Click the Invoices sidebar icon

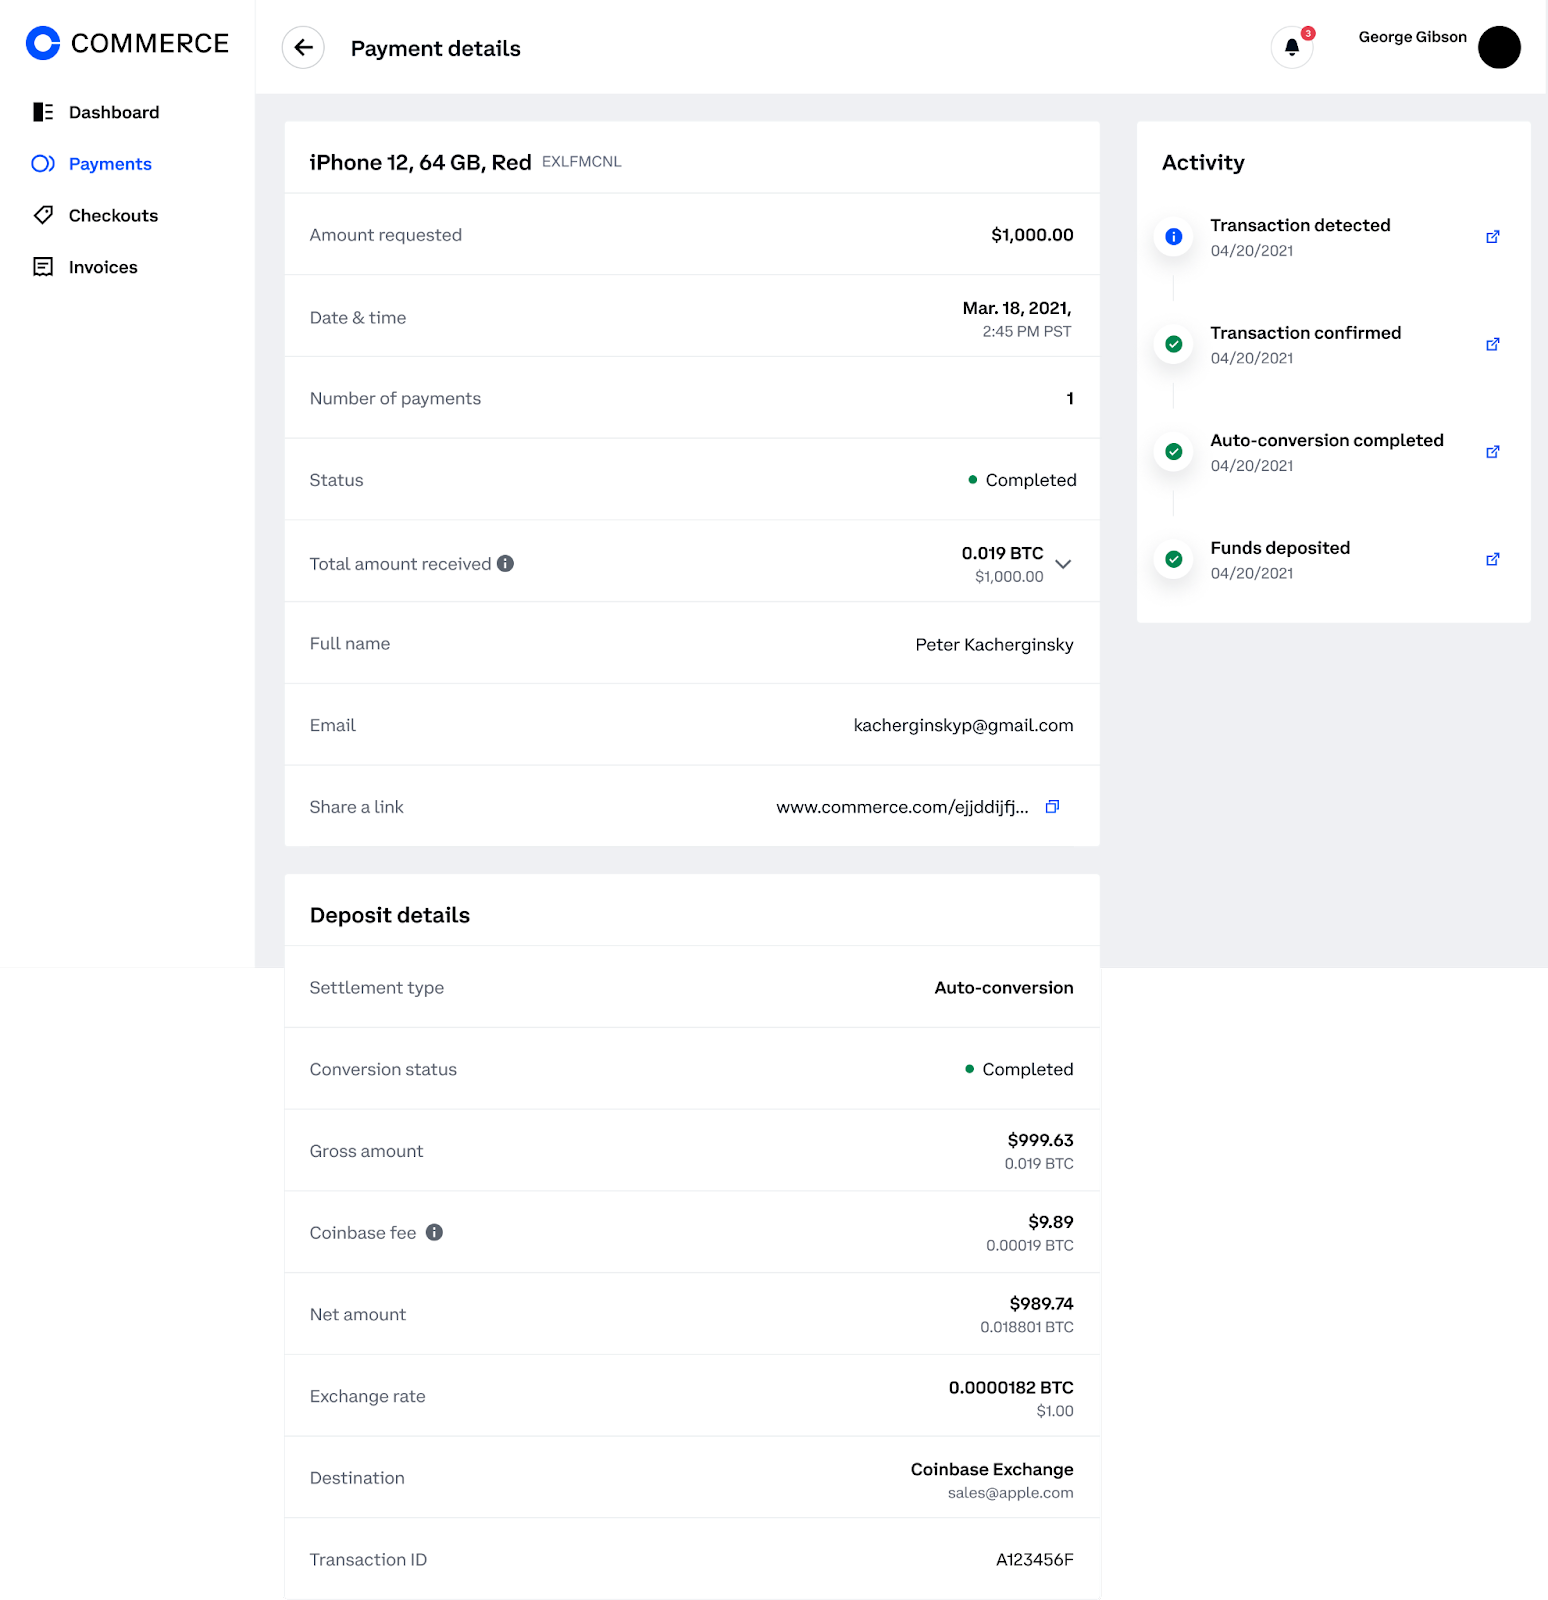click(x=43, y=267)
